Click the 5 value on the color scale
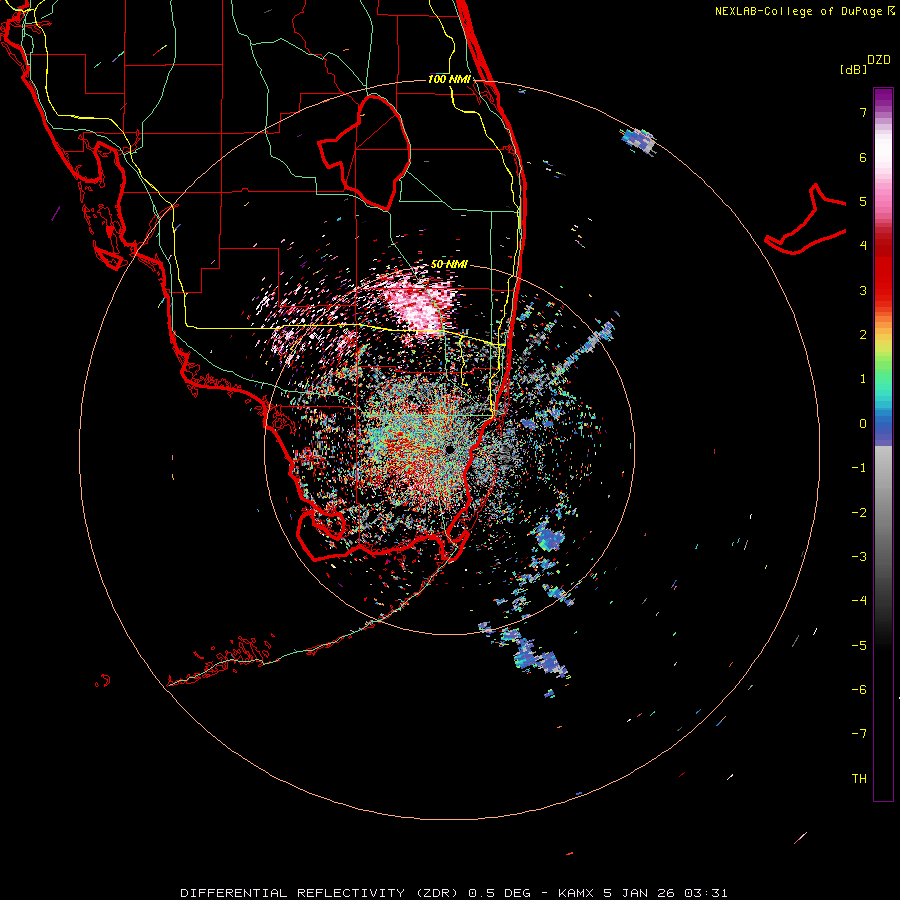This screenshot has height=900, width=900. [x=863, y=201]
